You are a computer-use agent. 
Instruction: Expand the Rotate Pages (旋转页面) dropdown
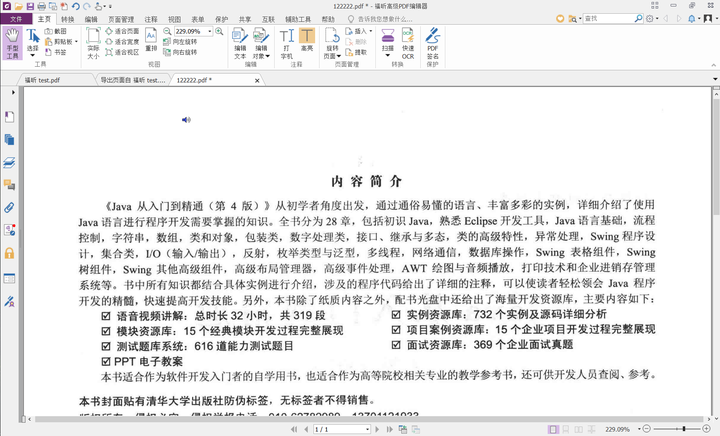click(339, 56)
